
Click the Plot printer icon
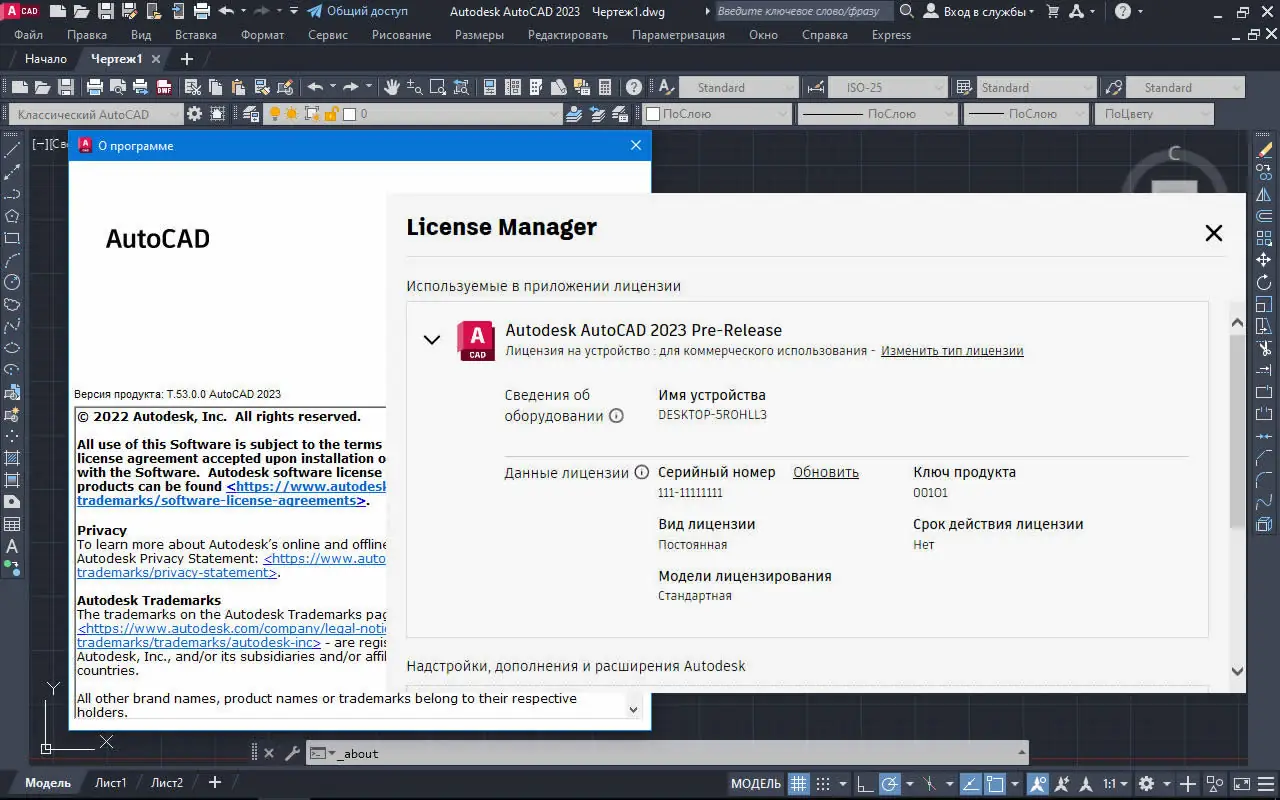(x=98, y=87)
